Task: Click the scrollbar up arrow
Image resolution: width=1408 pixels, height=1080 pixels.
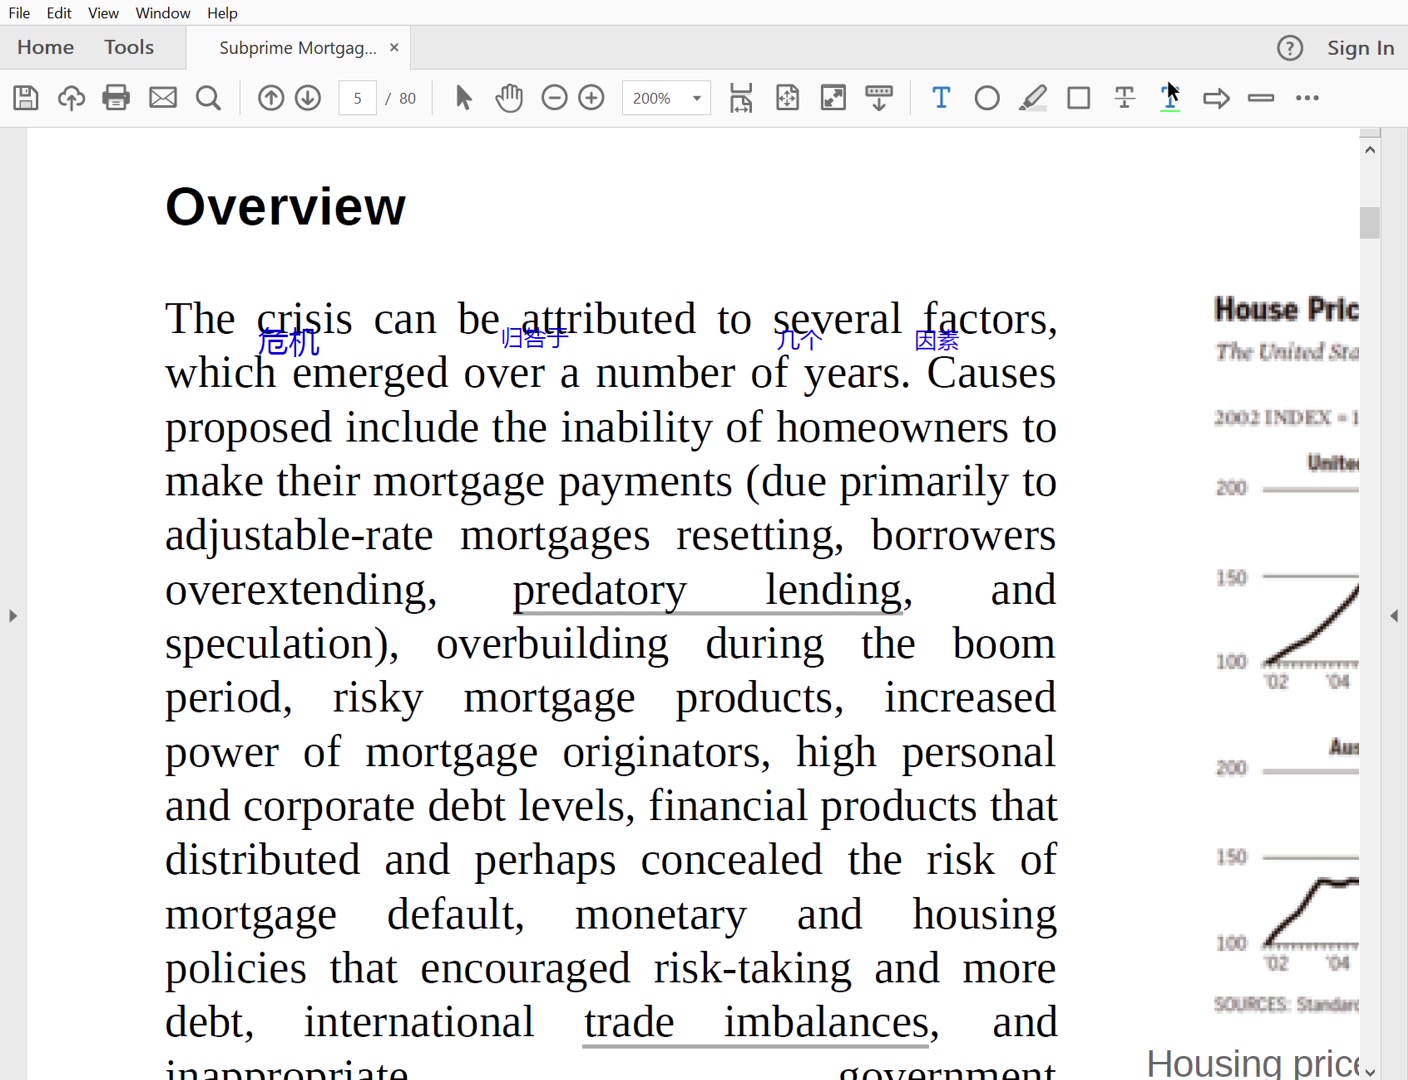Action: (1370, 150)
